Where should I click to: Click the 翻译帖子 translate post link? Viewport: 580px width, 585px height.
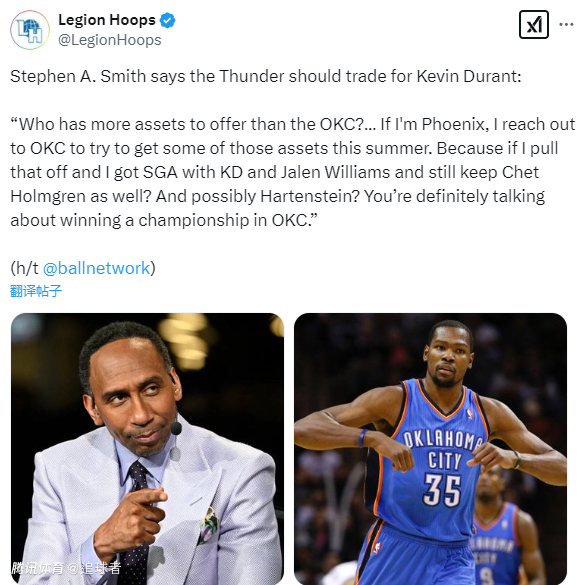tap(36, 291)
